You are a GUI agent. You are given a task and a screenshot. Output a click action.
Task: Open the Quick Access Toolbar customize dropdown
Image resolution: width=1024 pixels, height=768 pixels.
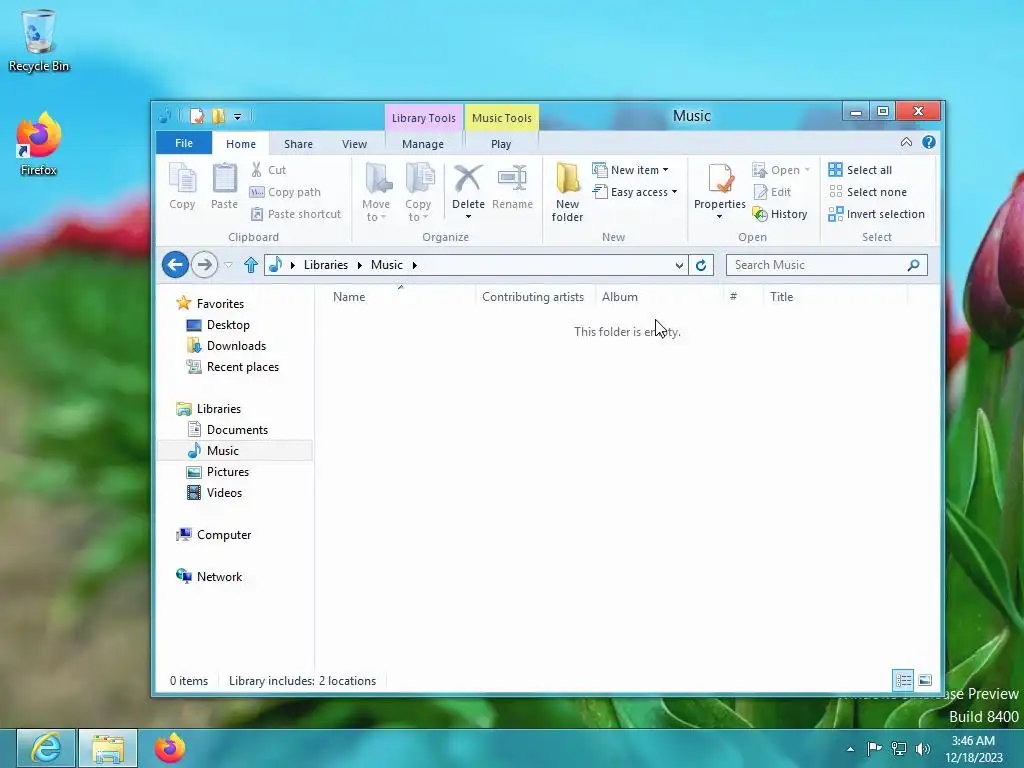(238, 117)
